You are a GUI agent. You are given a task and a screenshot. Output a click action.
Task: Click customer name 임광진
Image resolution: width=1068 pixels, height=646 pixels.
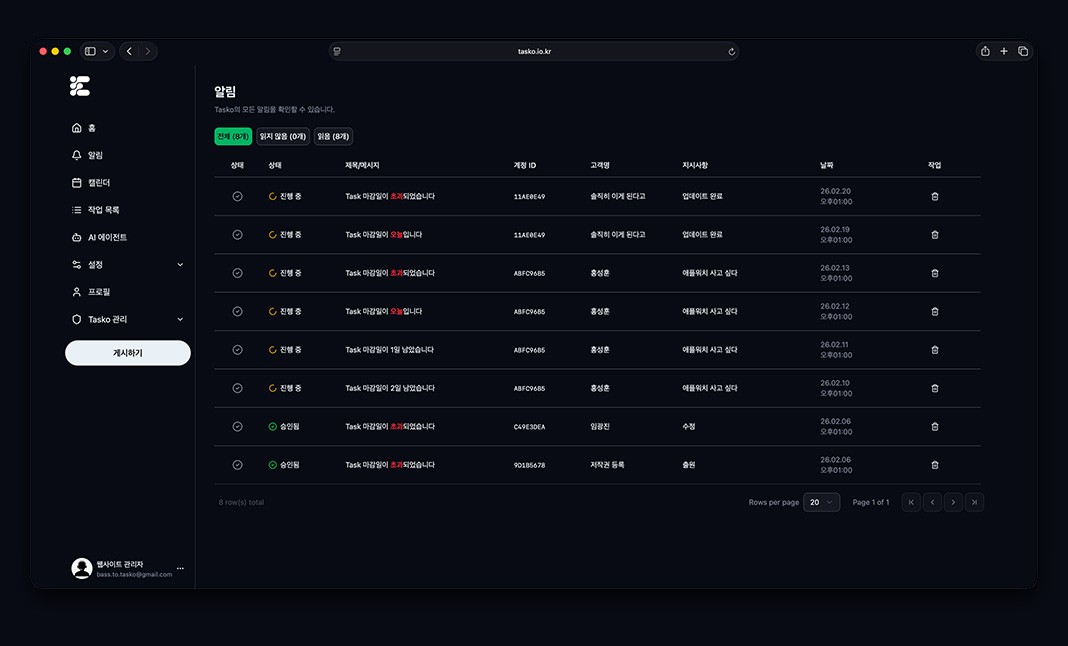coord(600,427)
